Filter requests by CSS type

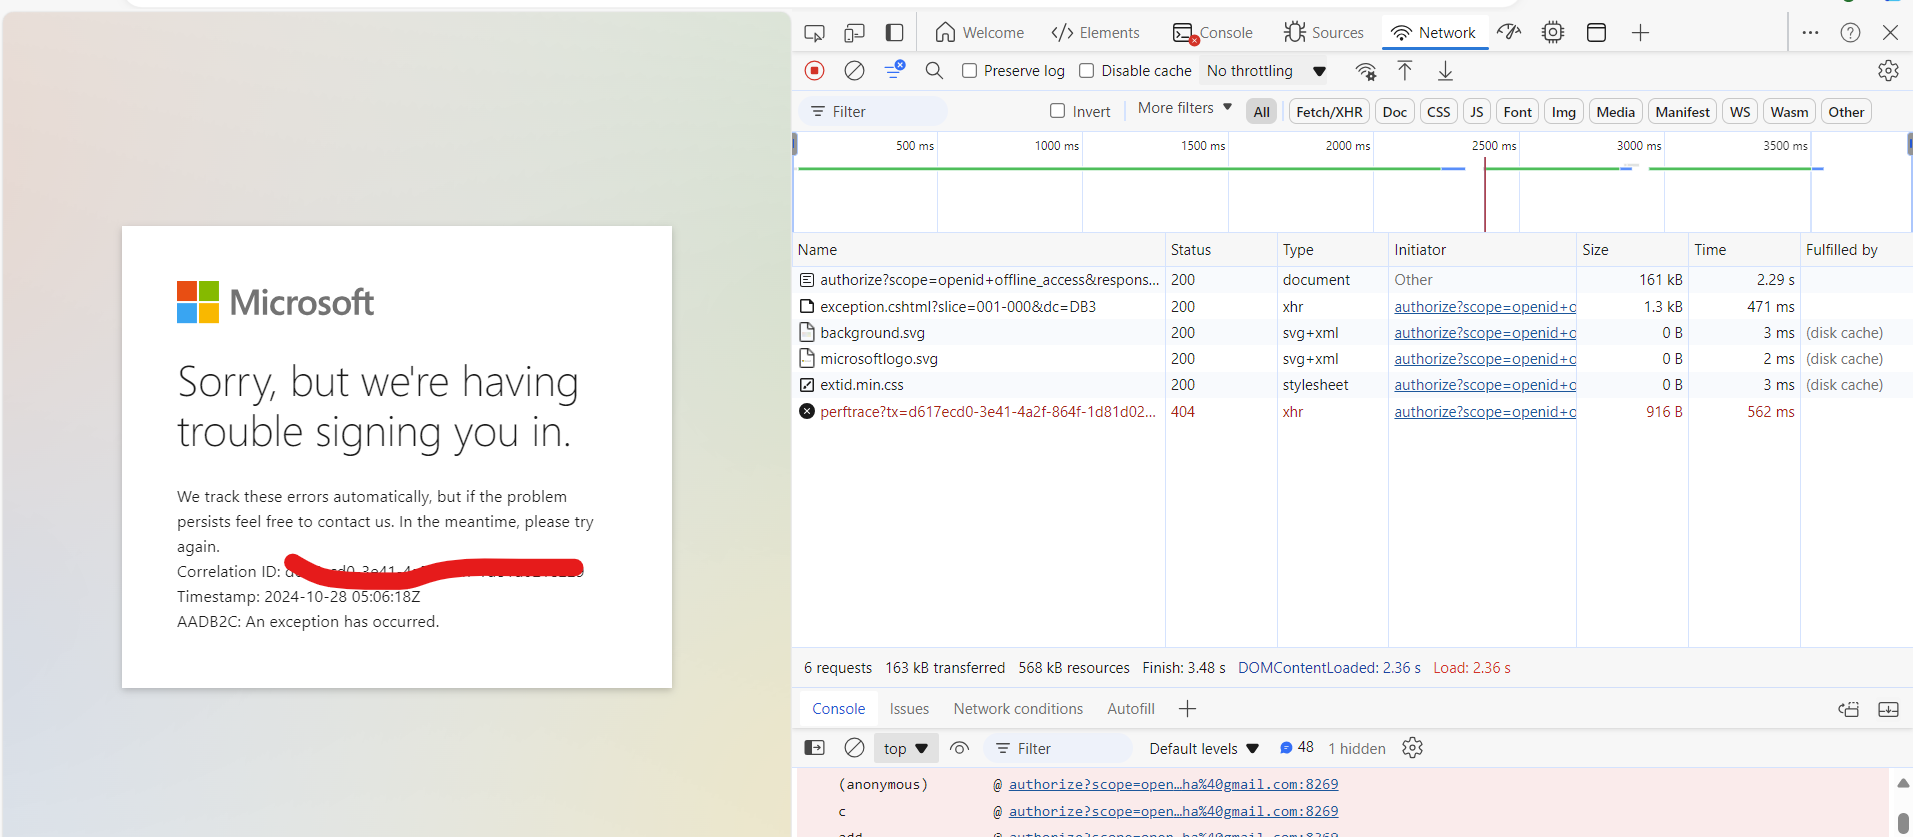pyautogui.click(x=1438, y=112)
